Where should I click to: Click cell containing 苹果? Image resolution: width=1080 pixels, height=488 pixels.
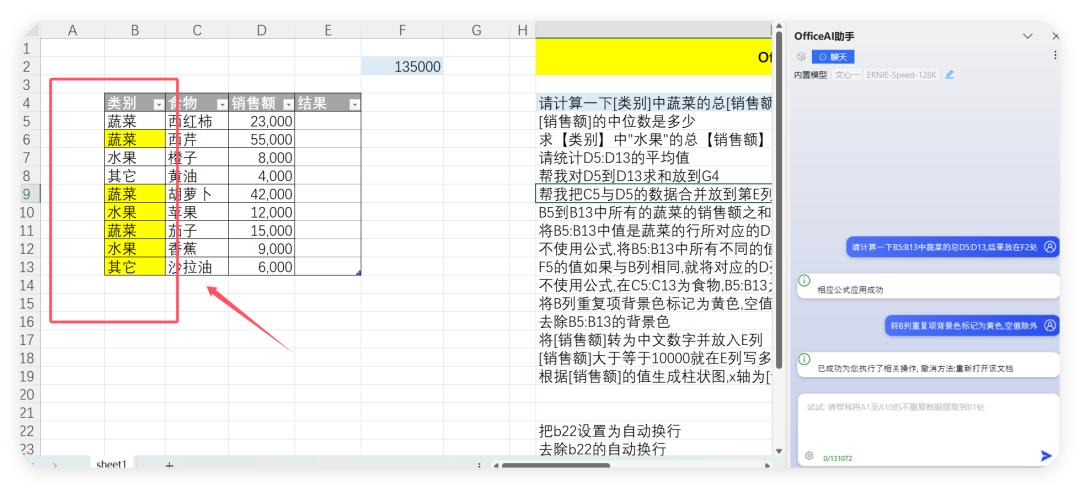coord(197,212)
